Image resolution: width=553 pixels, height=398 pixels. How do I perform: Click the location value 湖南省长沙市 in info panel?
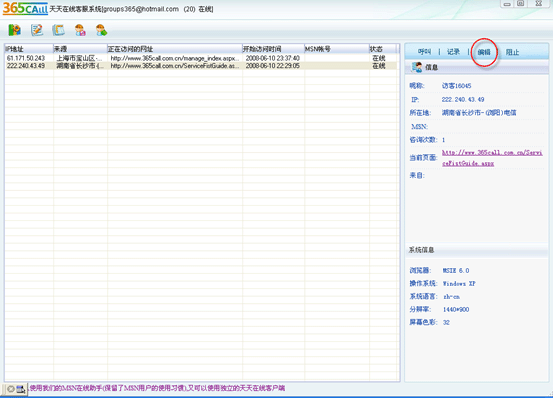point(479,113)
